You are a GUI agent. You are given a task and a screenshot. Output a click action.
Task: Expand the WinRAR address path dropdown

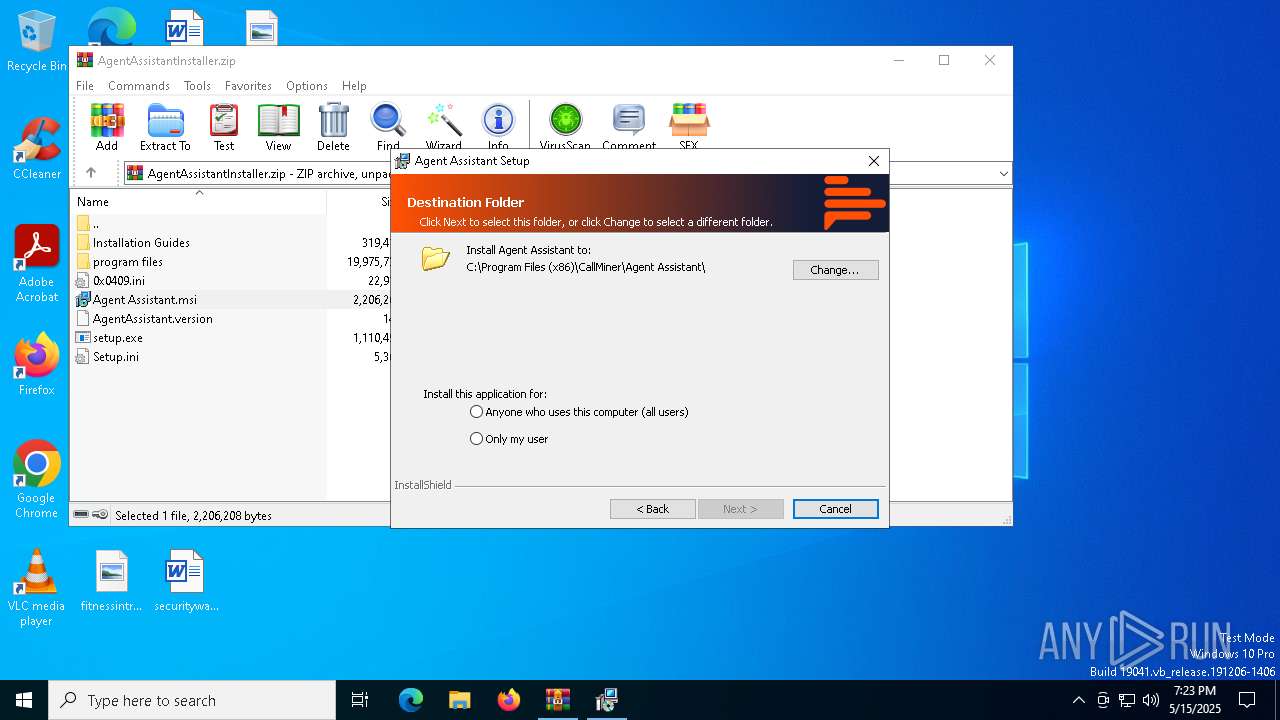coord(1003,173)
